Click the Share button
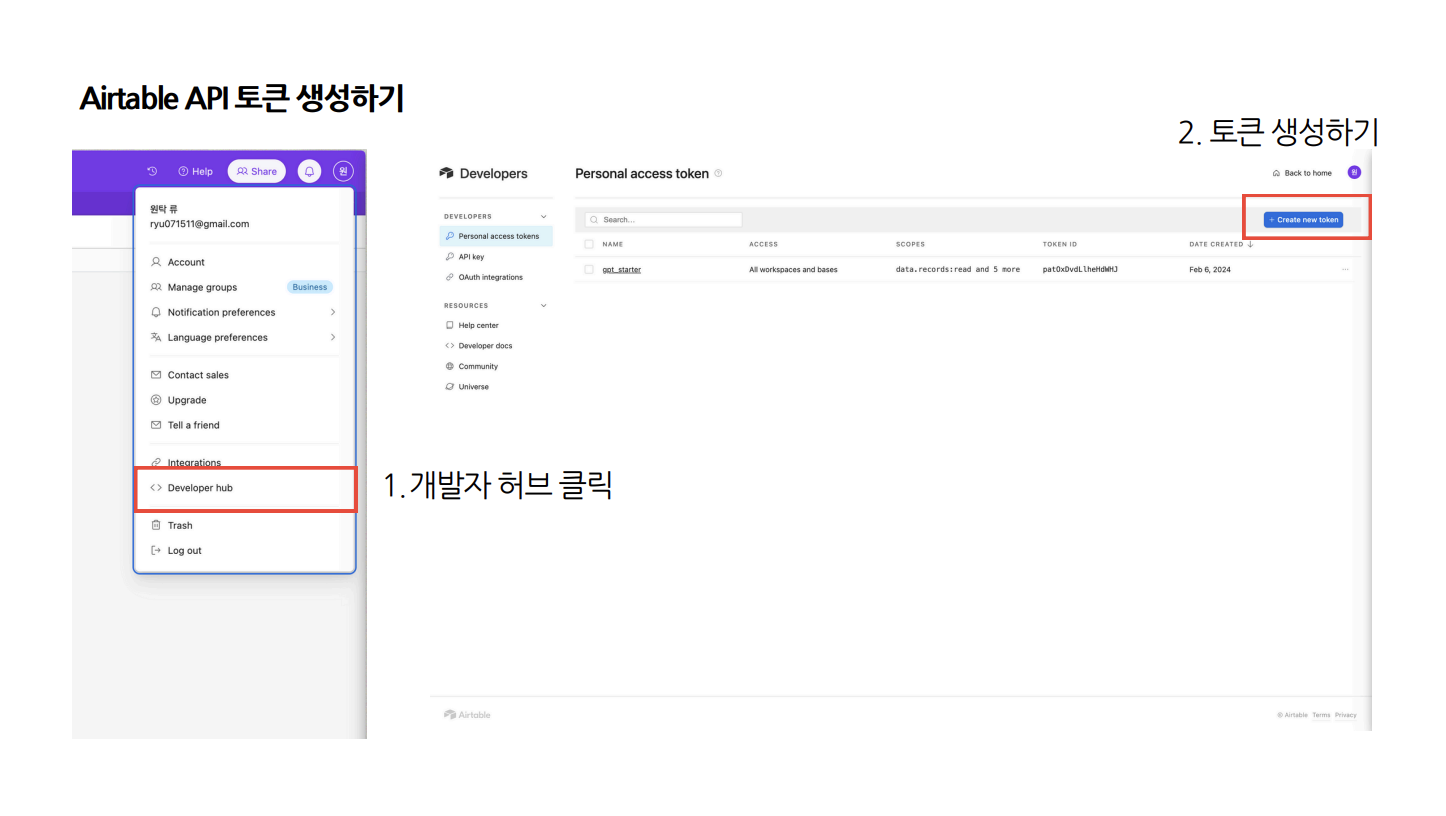 point(257,171)
